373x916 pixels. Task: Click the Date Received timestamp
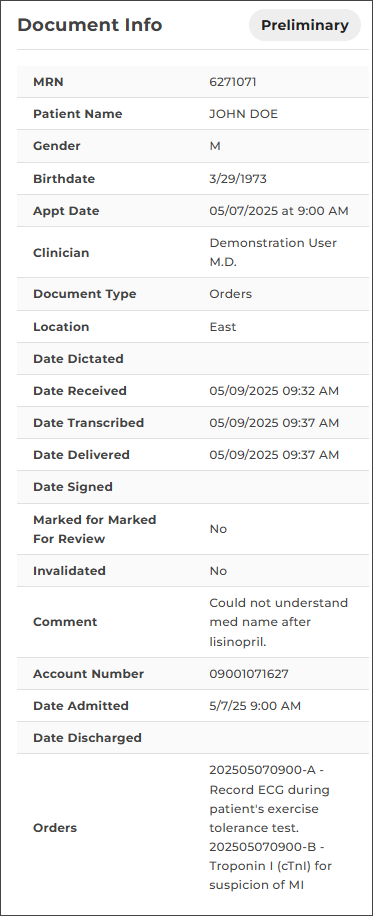coord(274,391)
